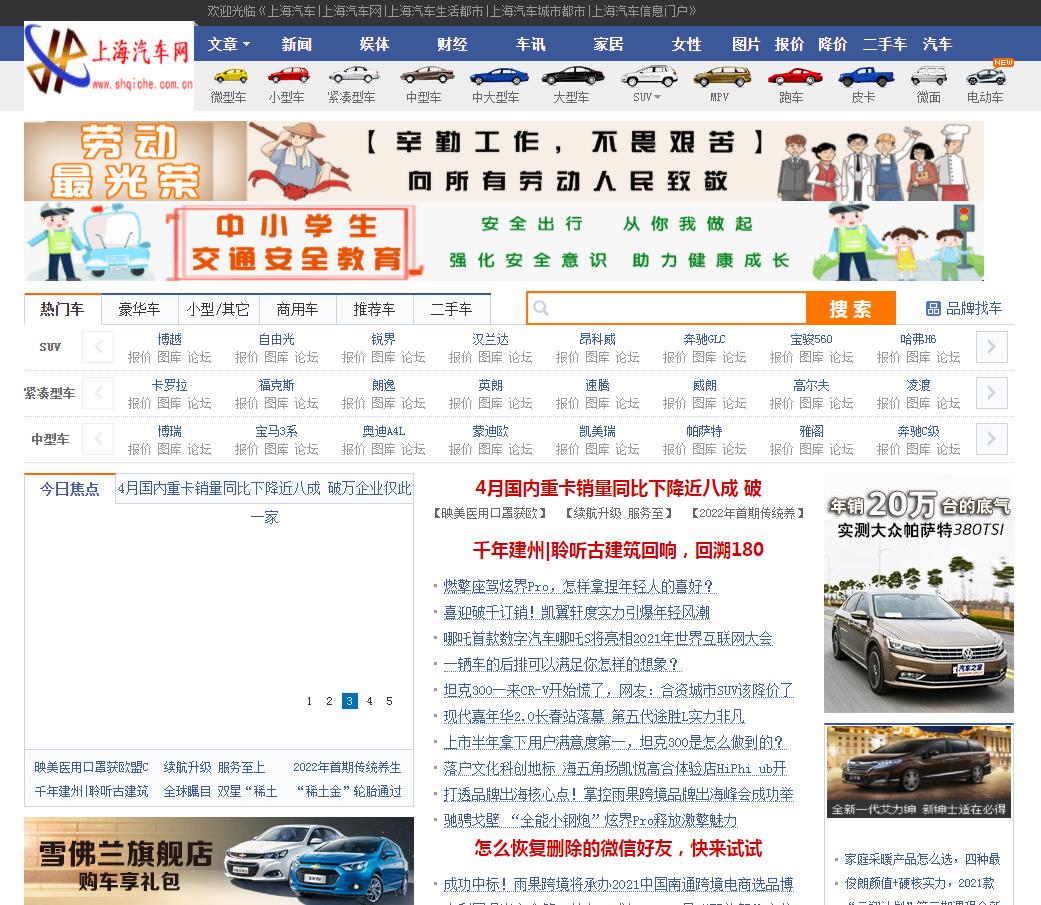The height and width of the screenshot is (905, 1041).
Task: Go to slide 4 in 今日焦点 pager
Action: pos(370,701)
